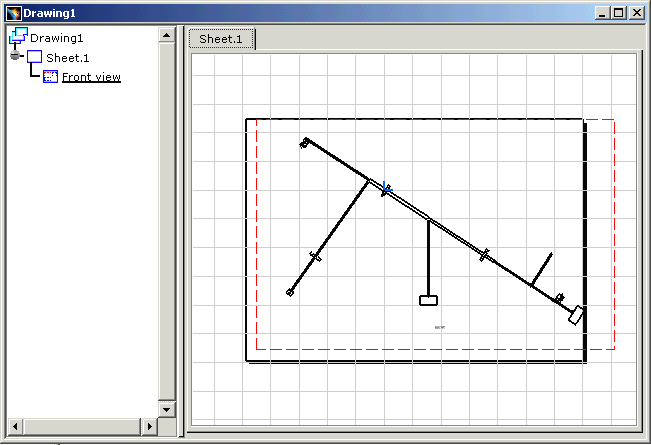This screenshot has height=445, width=651.
Task: Maximize the Drawing1 window
Action: tap(618, 13)
